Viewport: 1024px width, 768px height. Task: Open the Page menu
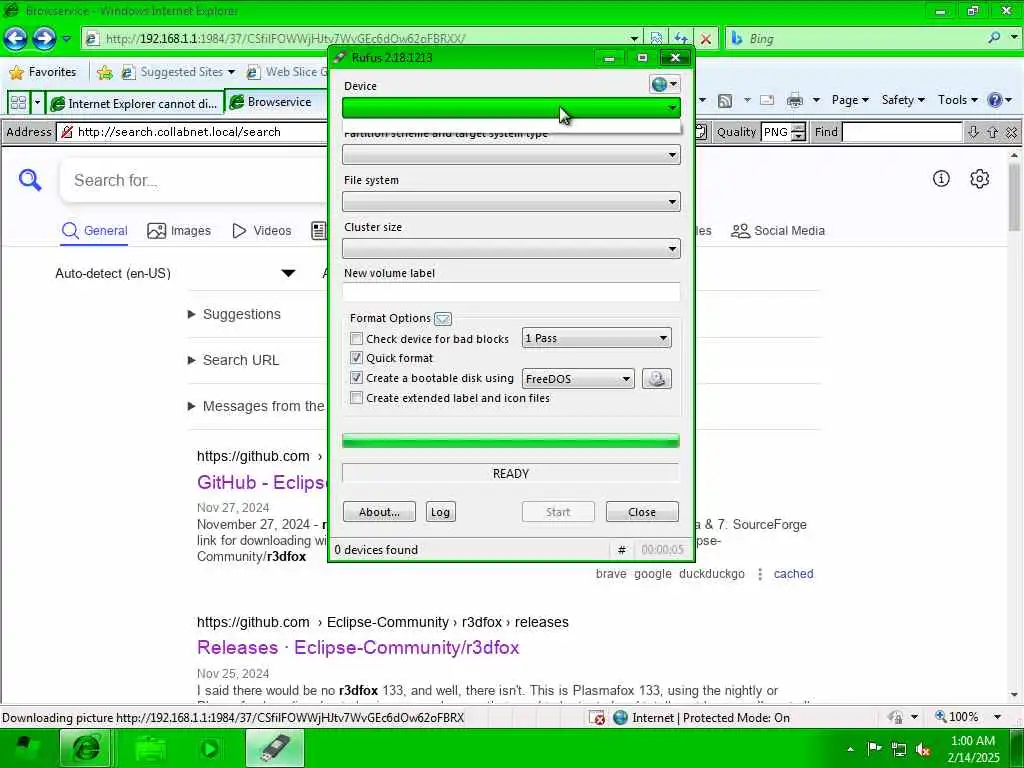pos(850,100)
